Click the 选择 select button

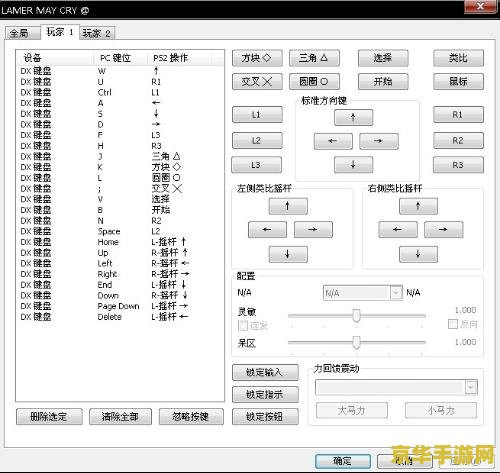tap(383, 58)
